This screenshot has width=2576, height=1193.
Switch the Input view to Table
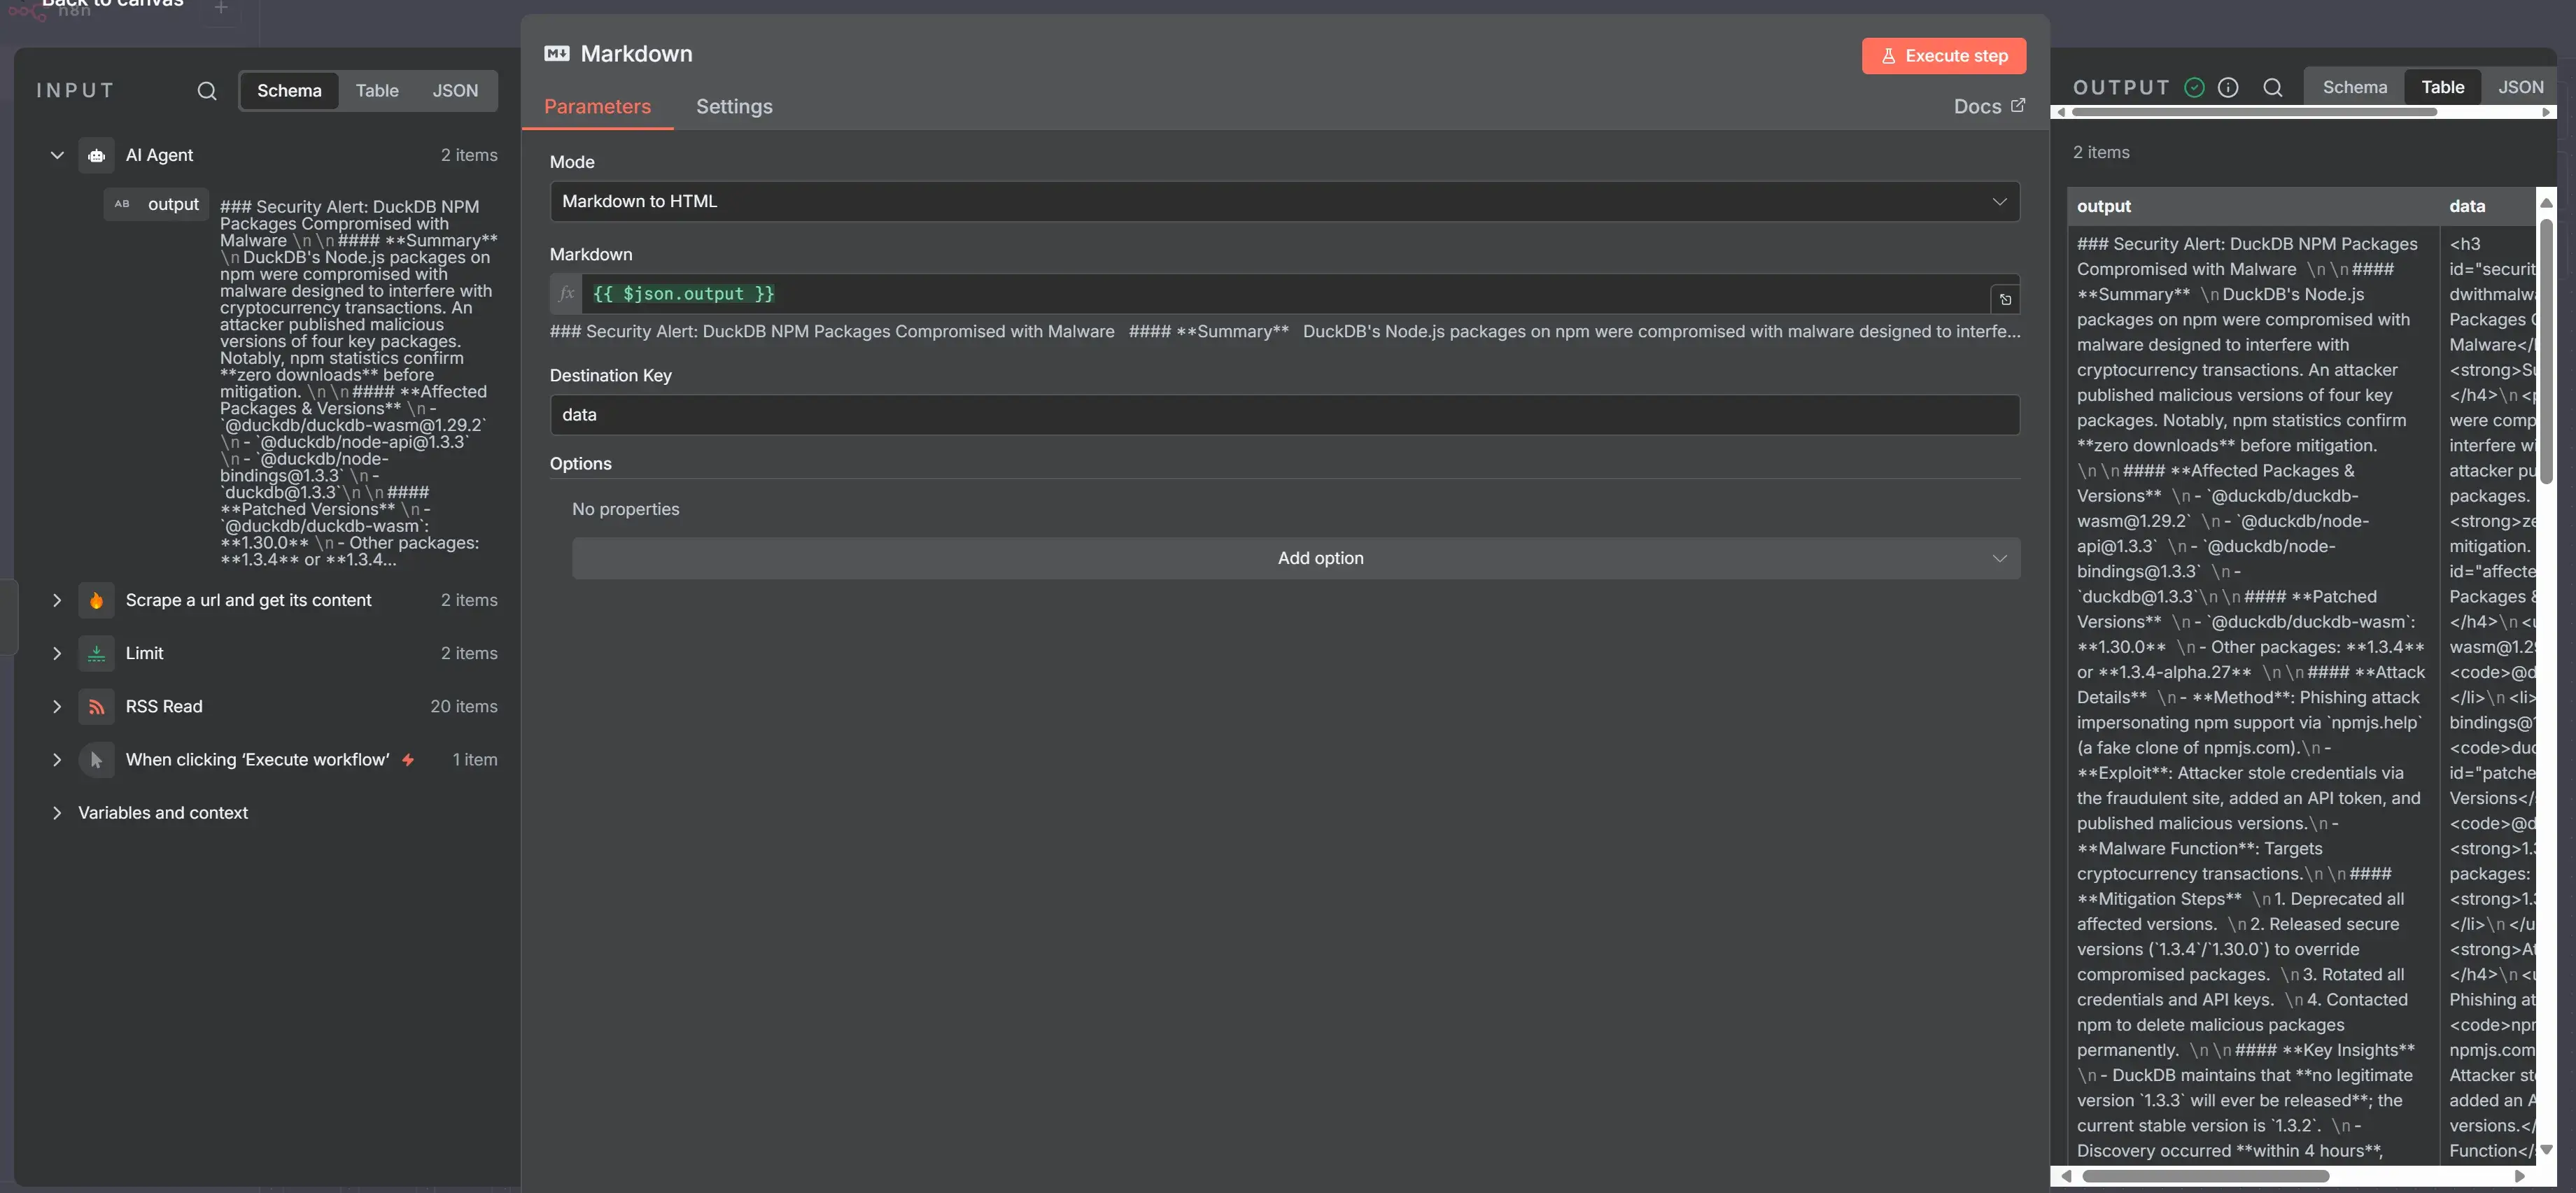tap(377, 91)
